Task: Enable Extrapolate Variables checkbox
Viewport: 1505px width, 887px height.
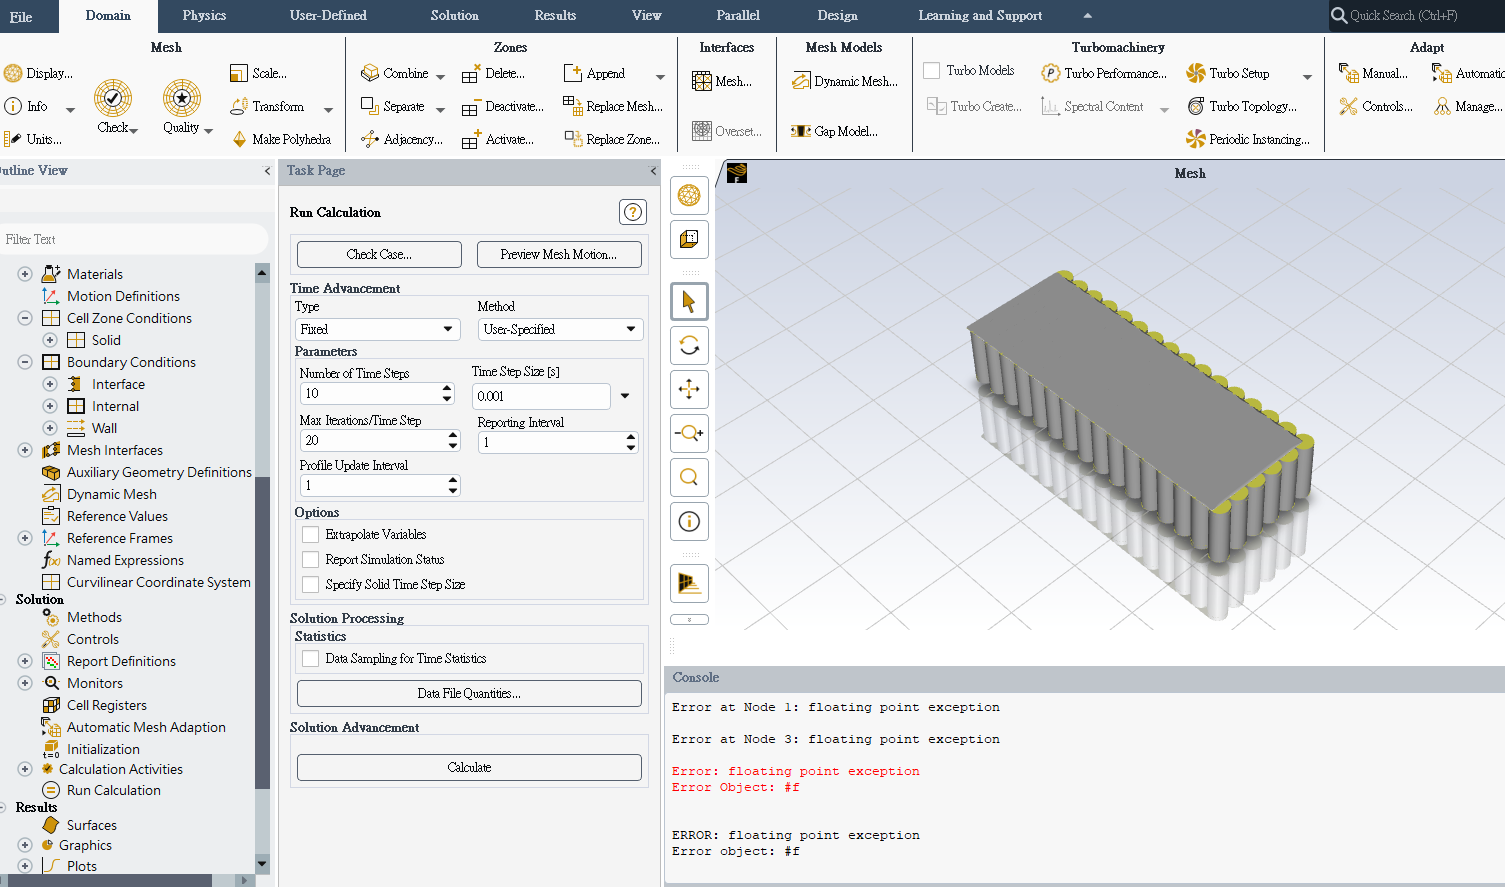Action: [311, 535]
